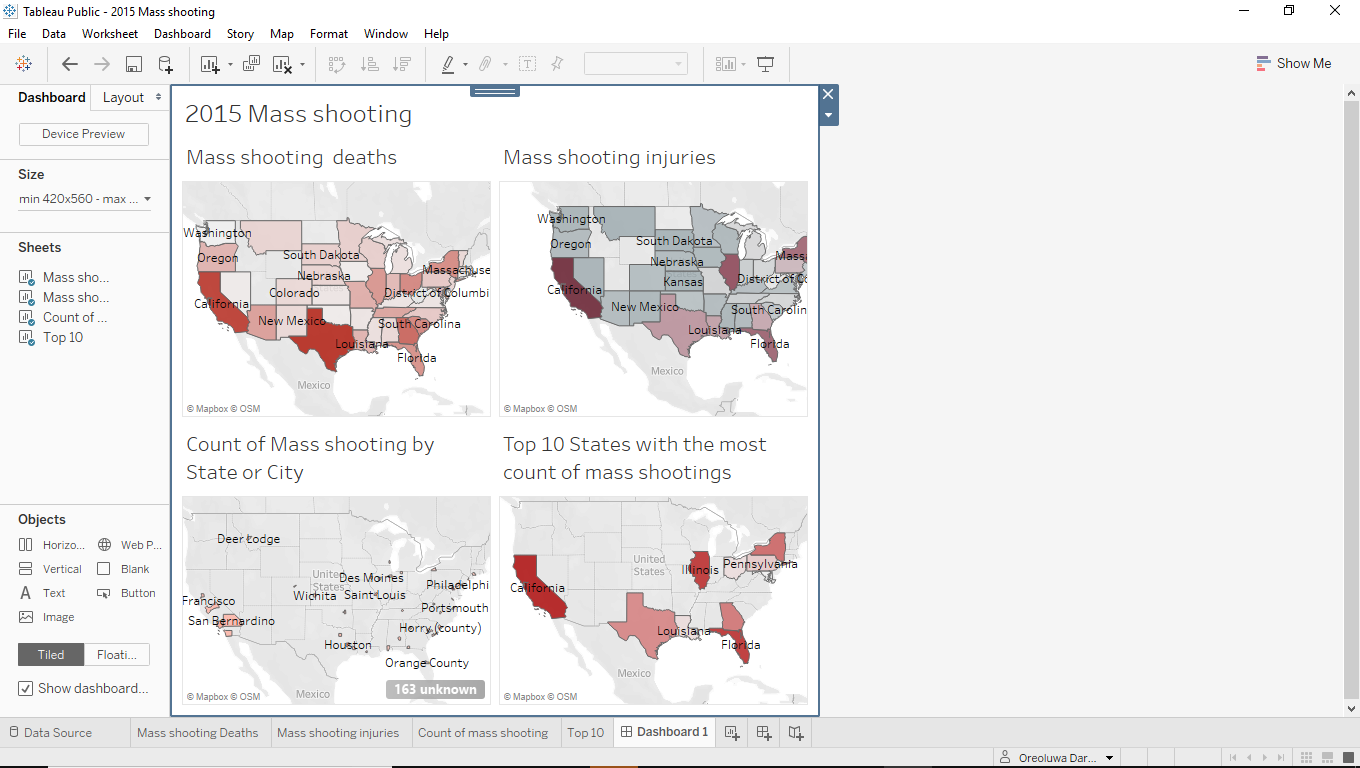Select the Count of mass shooting sheet
This screenshot has height=768, width=1360.
(484, 732)
